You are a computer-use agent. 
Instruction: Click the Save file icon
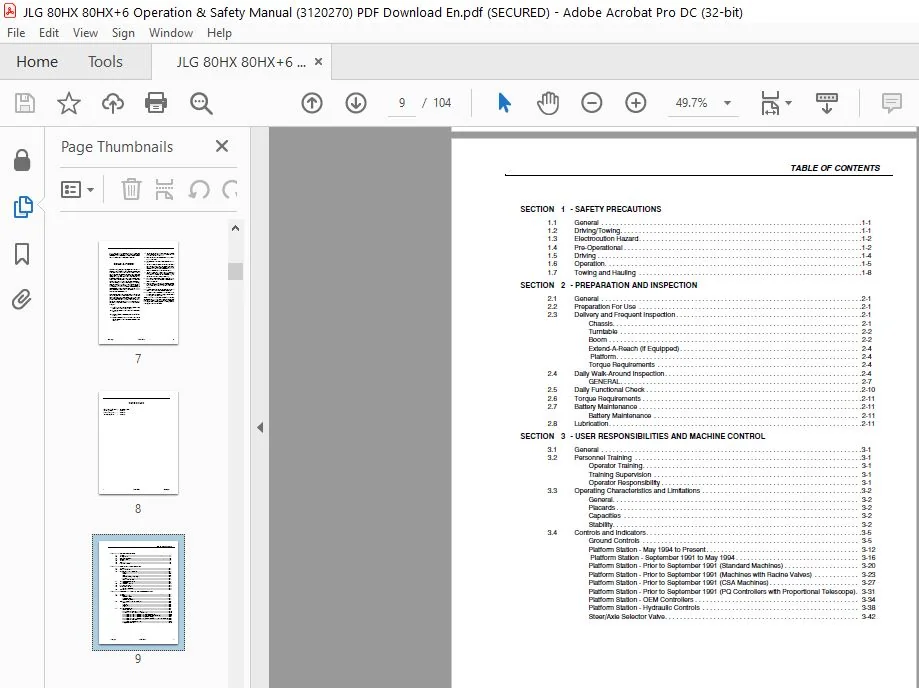pos(25,103)
